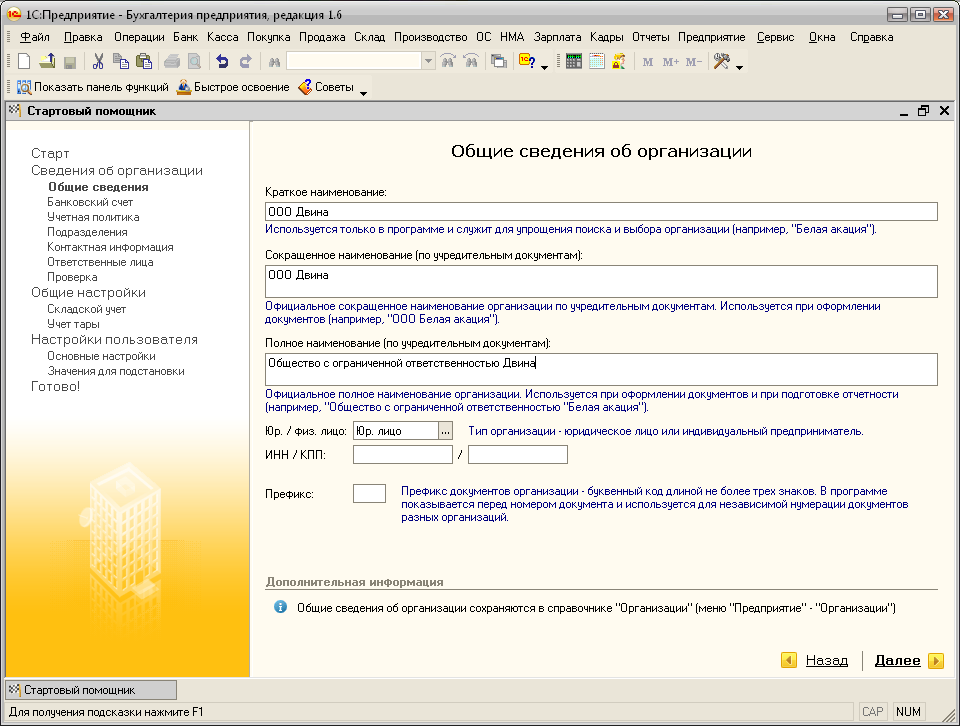
Task: Click the Find binoculars icon
Action: pos(274,62)
